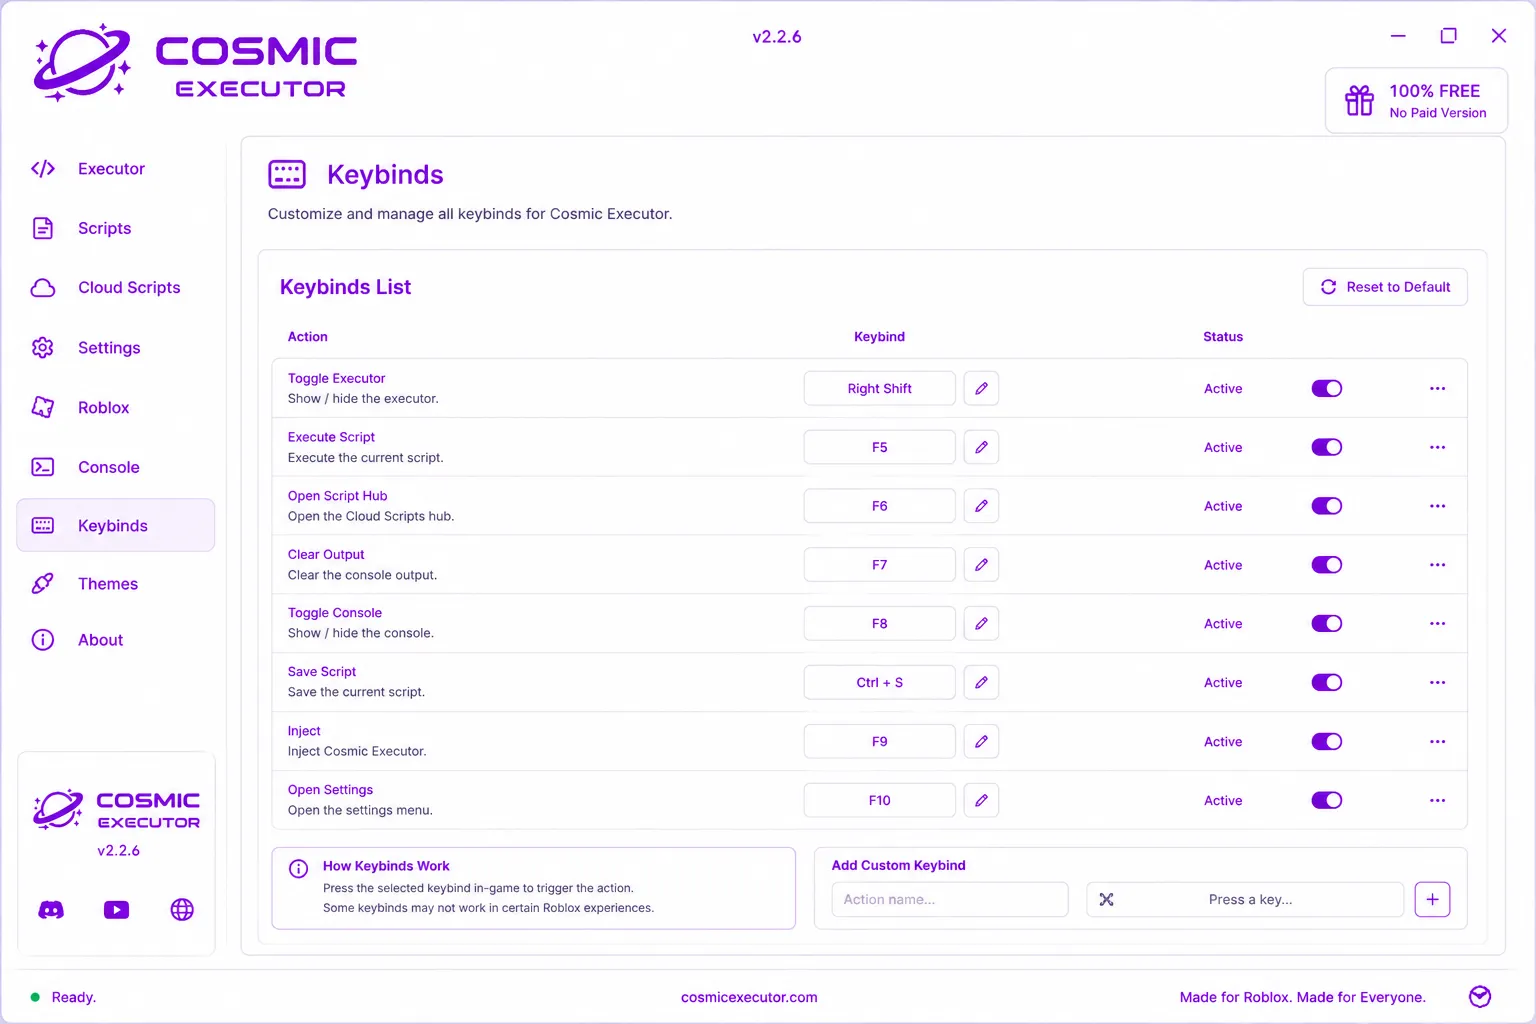Expand more options for Inject row
Screen dimensions: 1536x1024
pyautogui.click(x=1437, y=741)
